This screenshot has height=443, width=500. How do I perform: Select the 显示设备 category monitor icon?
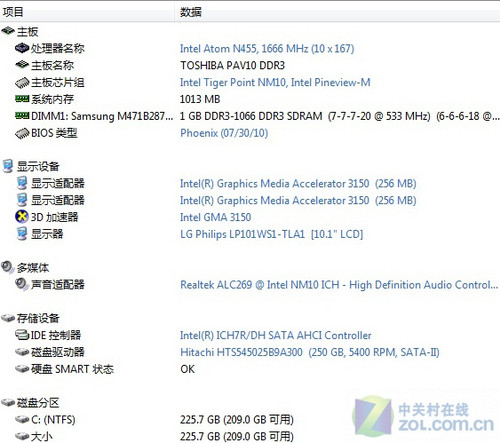click(8, 166)
